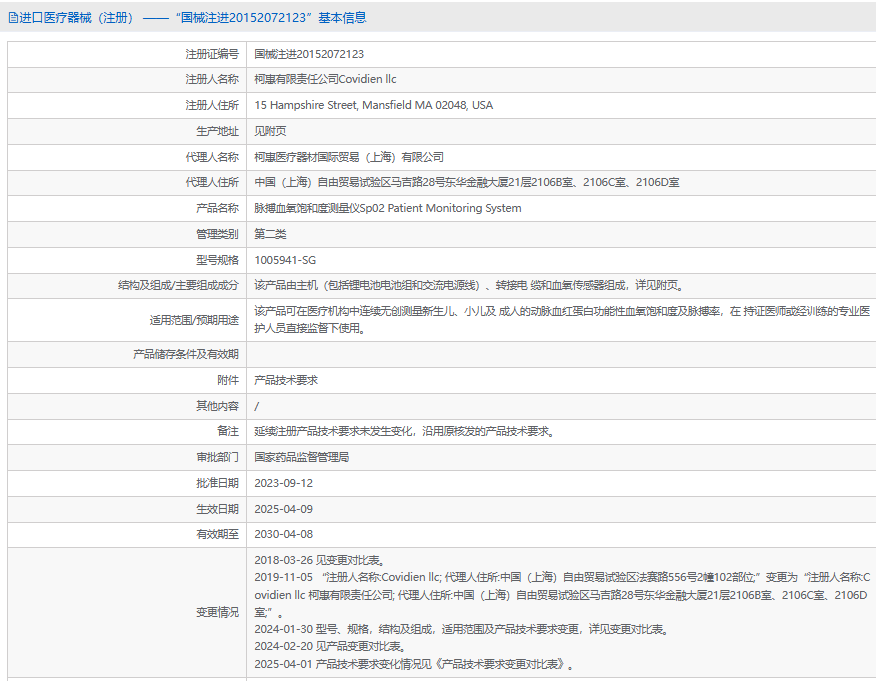
Task: Select the label '型号规格'
Action: click(x=217, y=260)
